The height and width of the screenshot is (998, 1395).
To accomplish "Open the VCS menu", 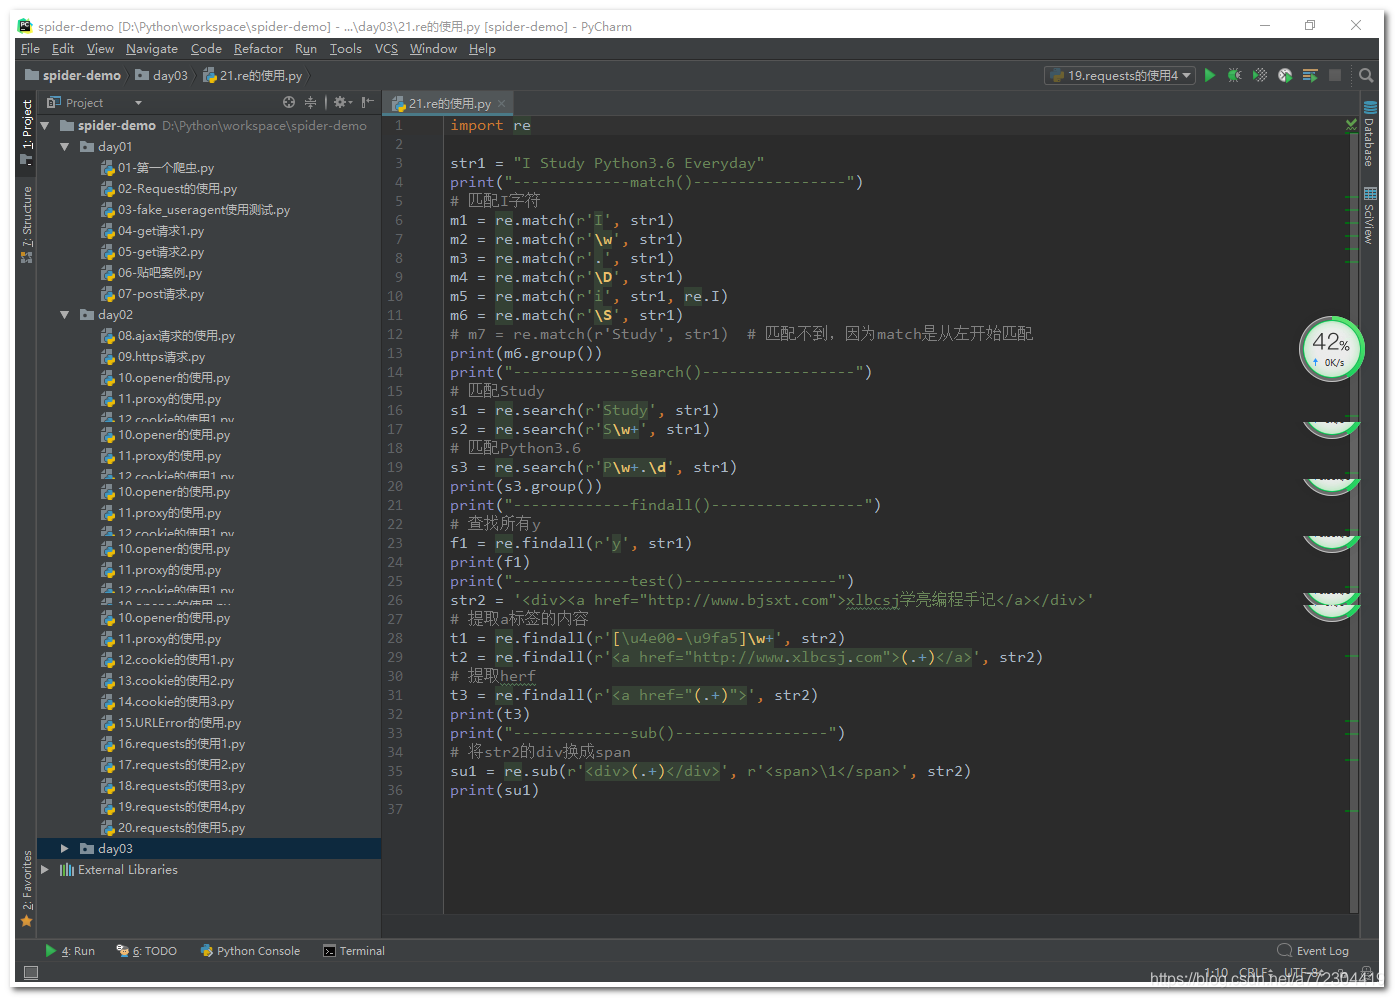I will (386, 48).
